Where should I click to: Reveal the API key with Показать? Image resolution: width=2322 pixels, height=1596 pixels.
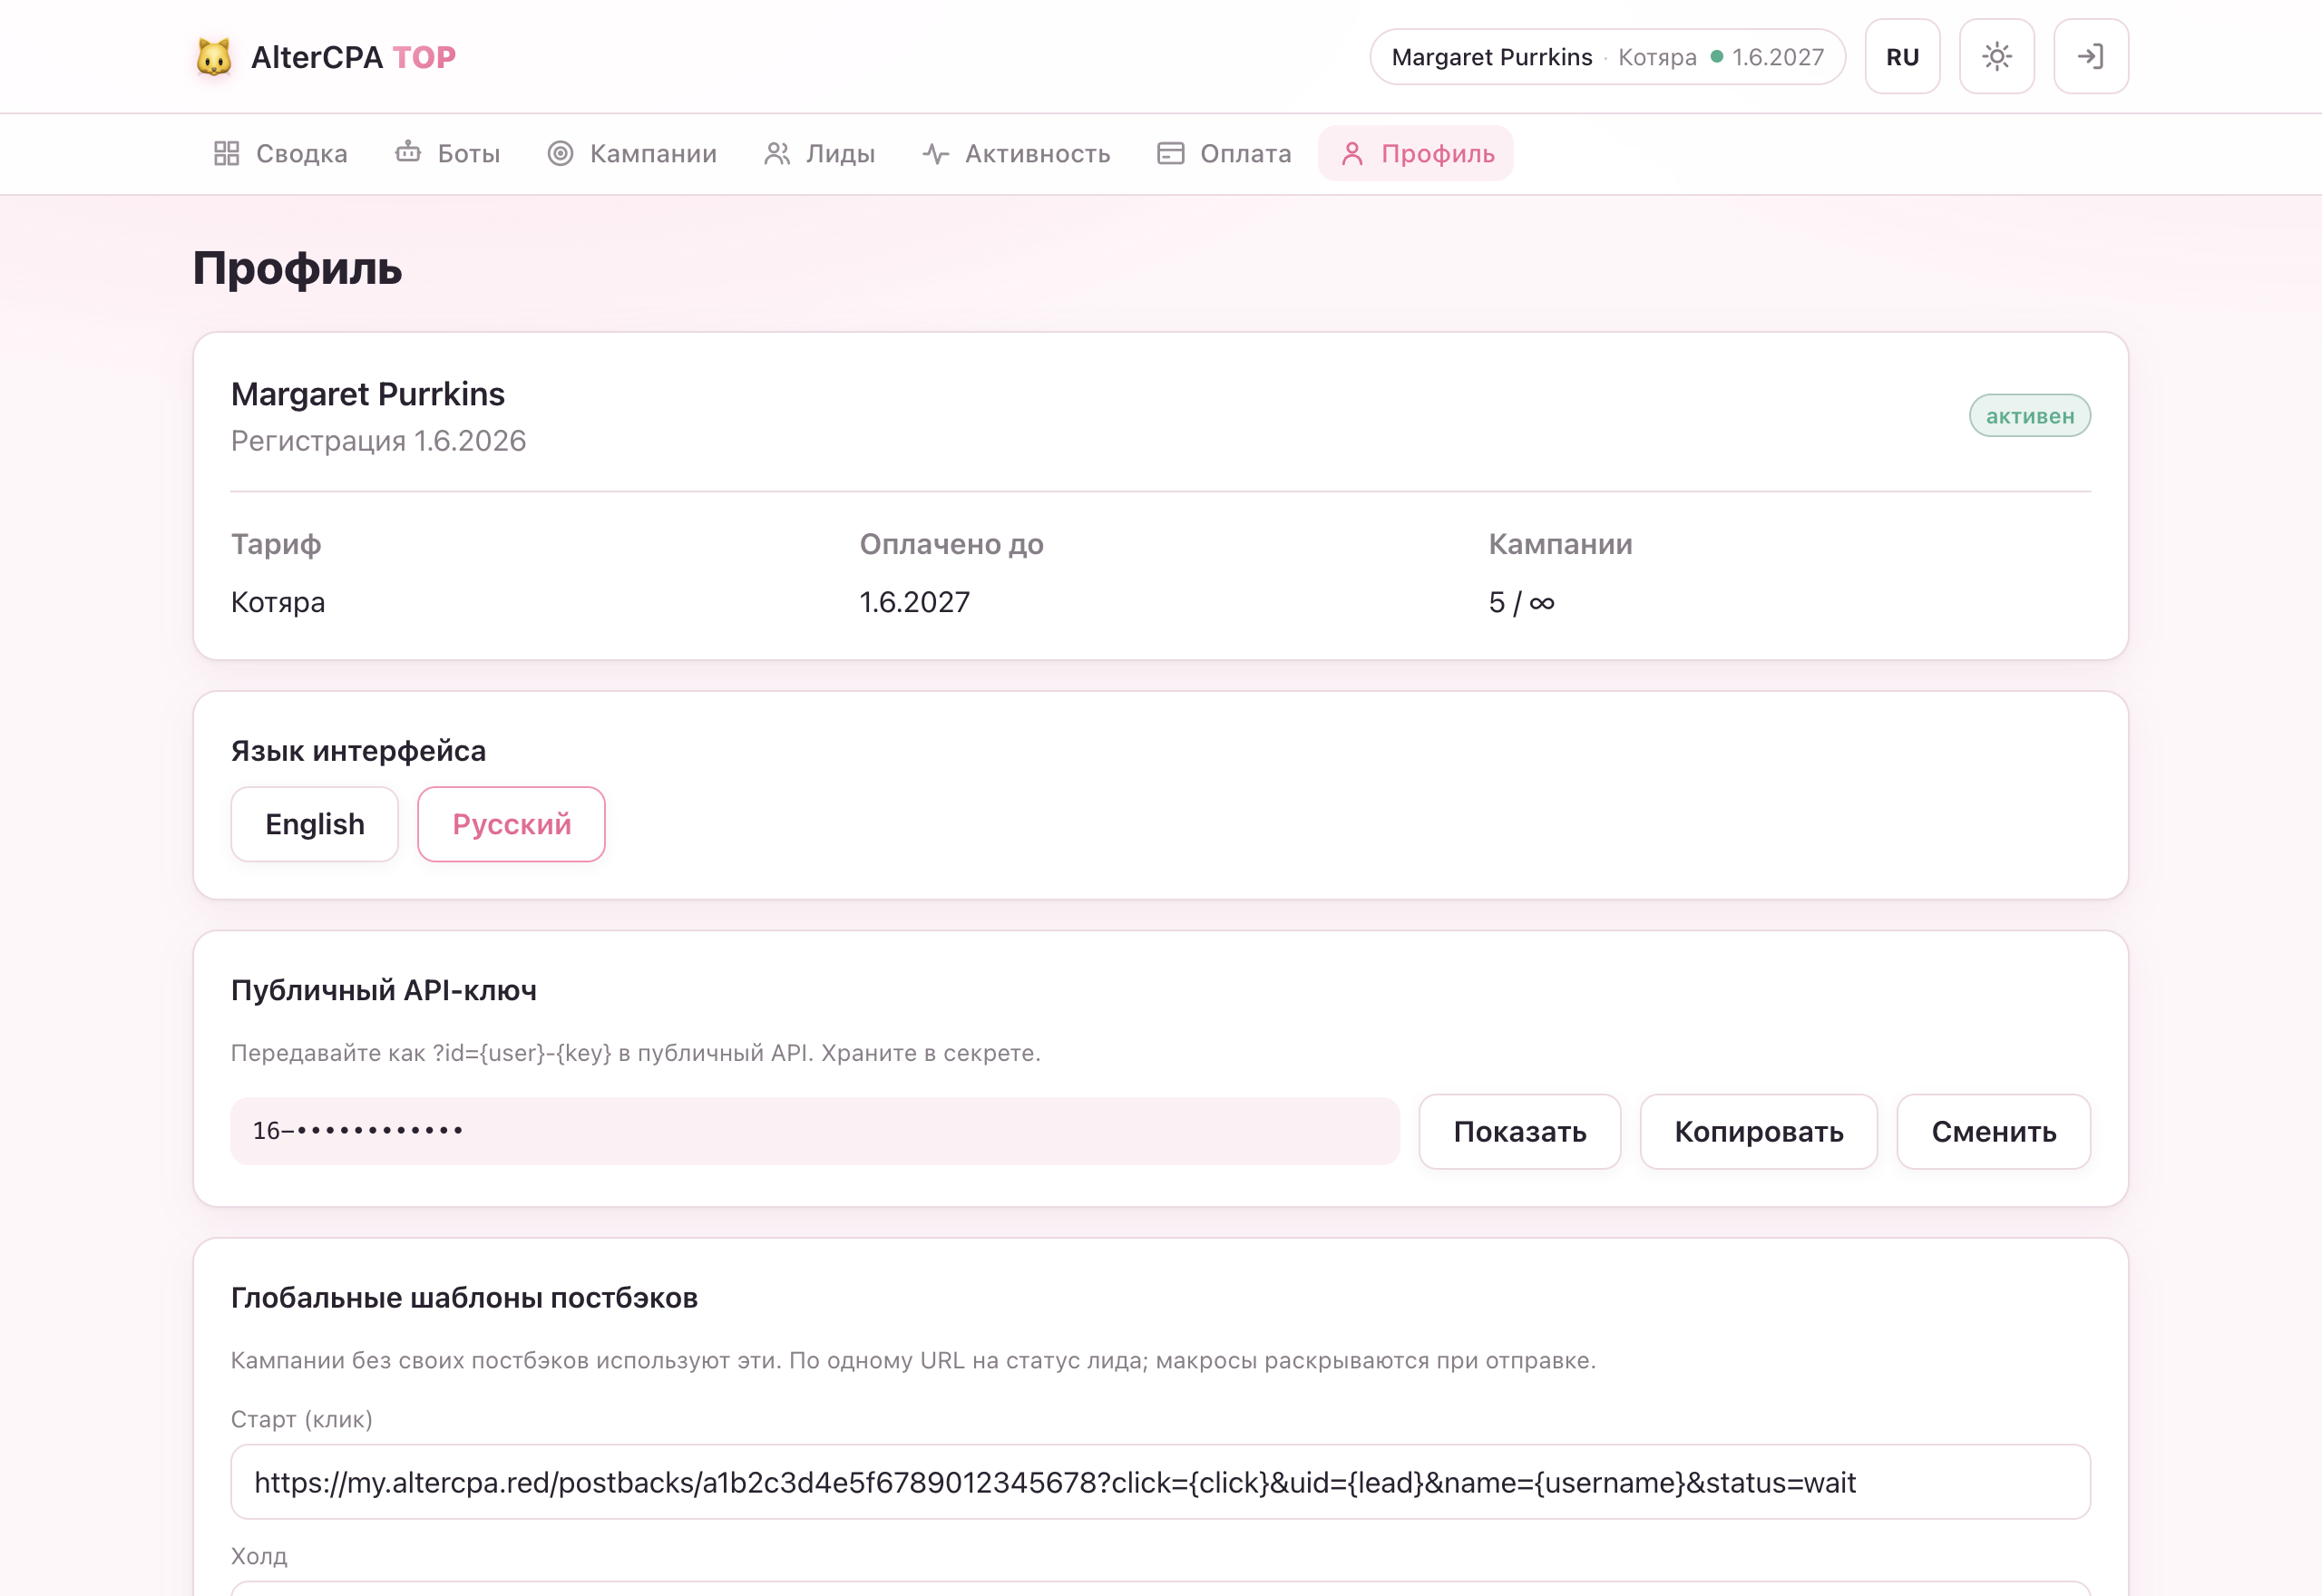pos(1519,1131)
